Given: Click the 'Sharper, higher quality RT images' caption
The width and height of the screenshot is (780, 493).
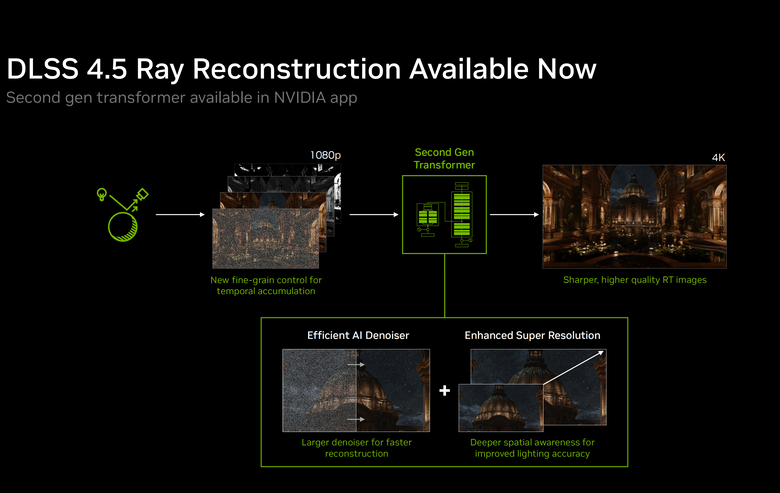Looking at the screenshot, I should click(x=635, y=280).
